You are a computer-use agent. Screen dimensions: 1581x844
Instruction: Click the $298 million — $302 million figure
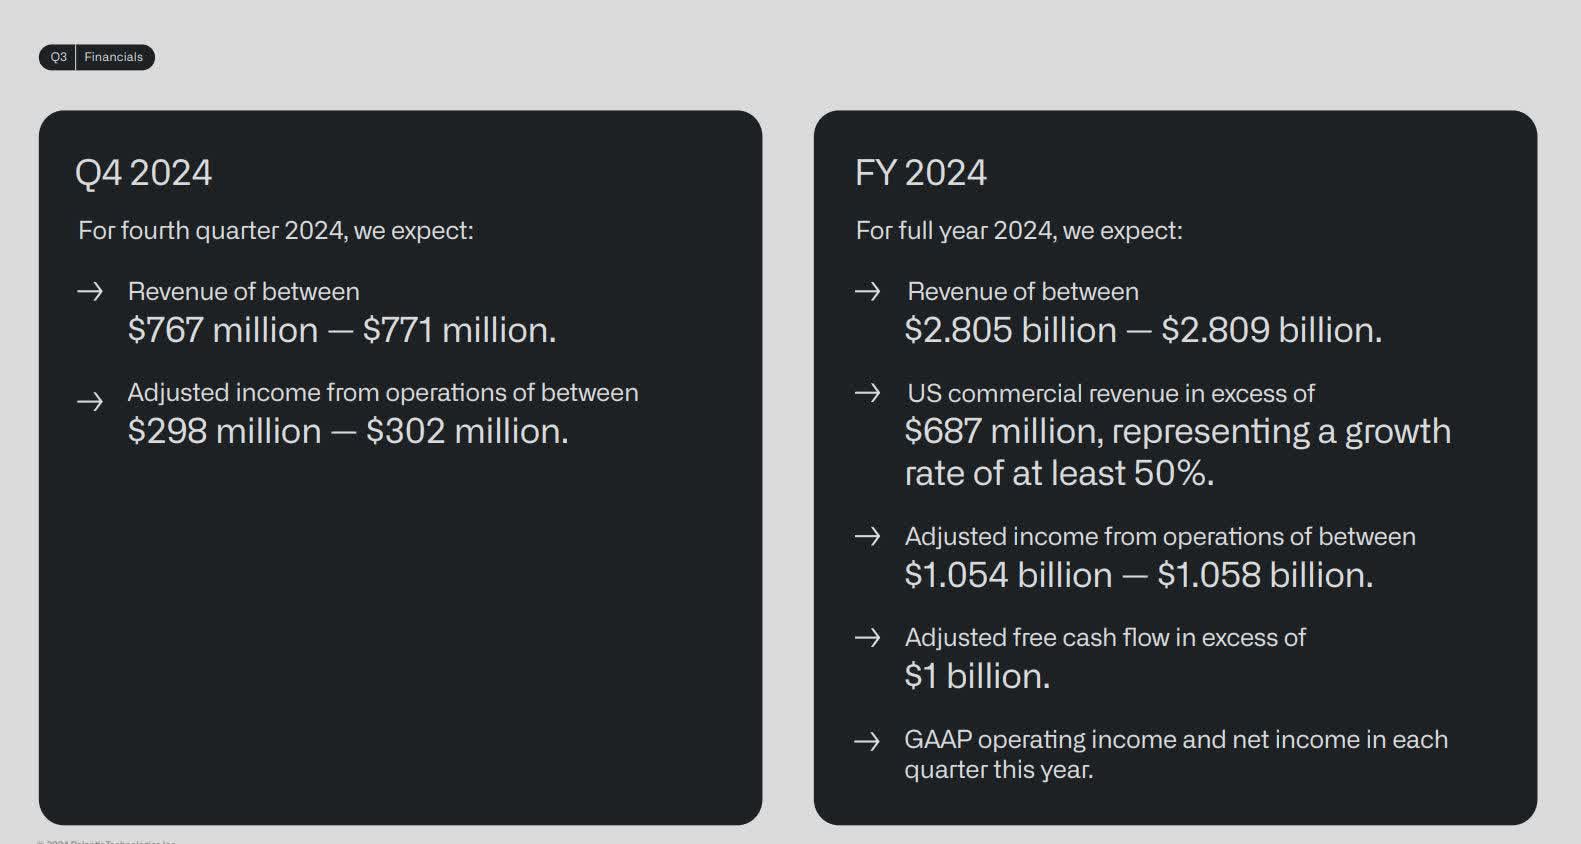pyautogui.click(x=347, y=431)
